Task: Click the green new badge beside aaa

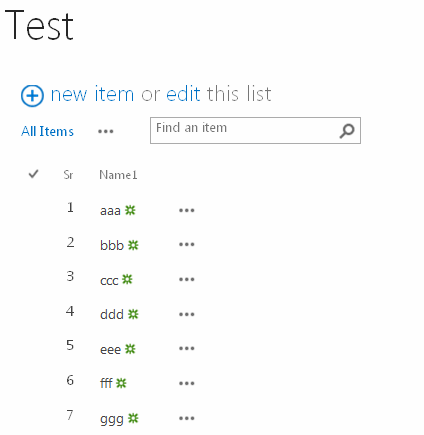Action: tap(130, 210)
